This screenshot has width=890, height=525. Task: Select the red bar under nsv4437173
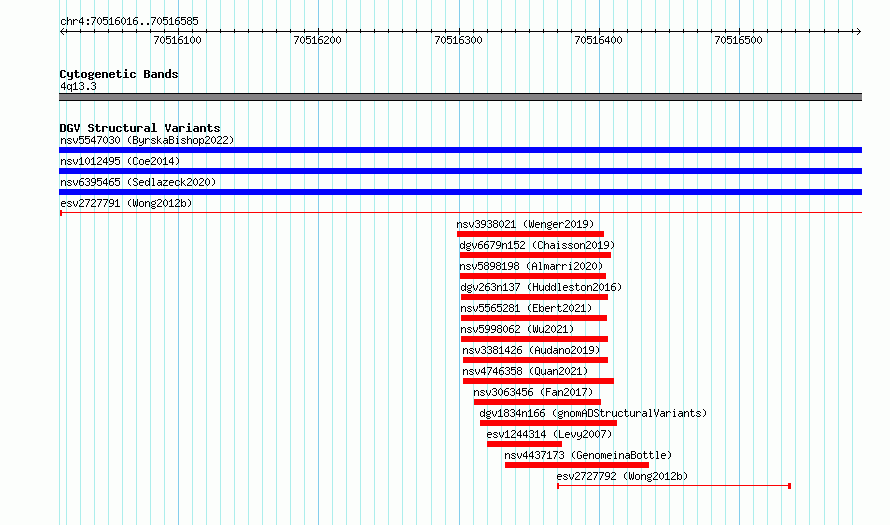(x=577, y=465)
